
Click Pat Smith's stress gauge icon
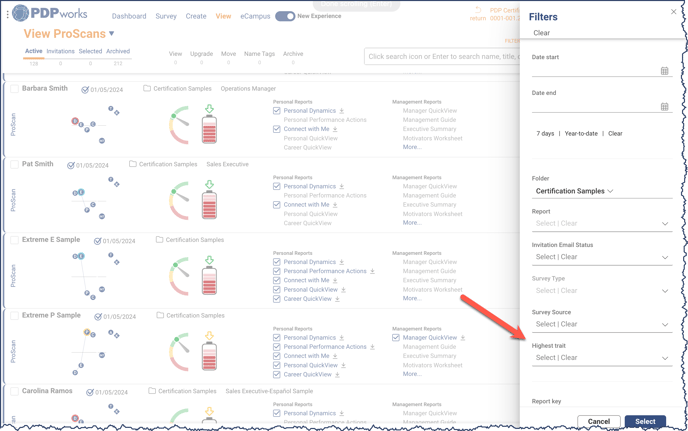[x=179, y=201]
